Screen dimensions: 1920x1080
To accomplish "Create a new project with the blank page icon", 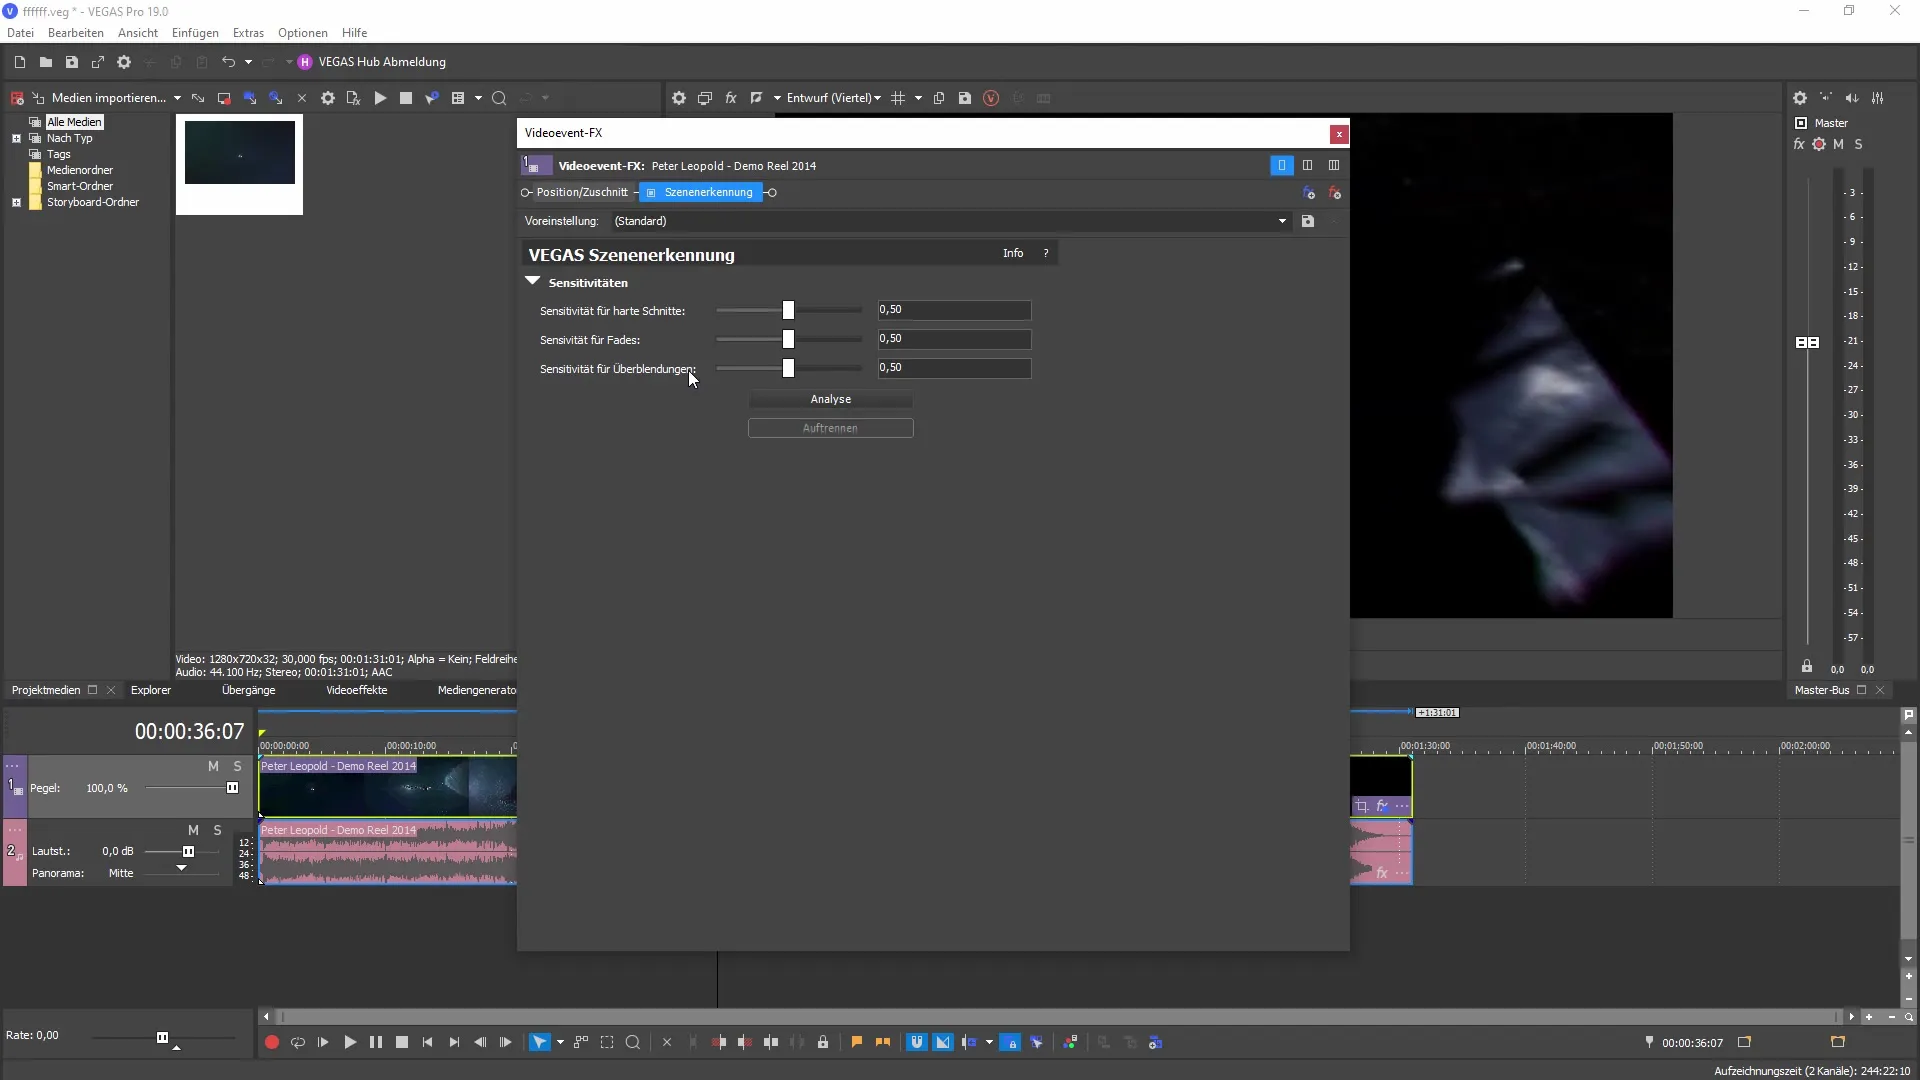I will point(20,62).
